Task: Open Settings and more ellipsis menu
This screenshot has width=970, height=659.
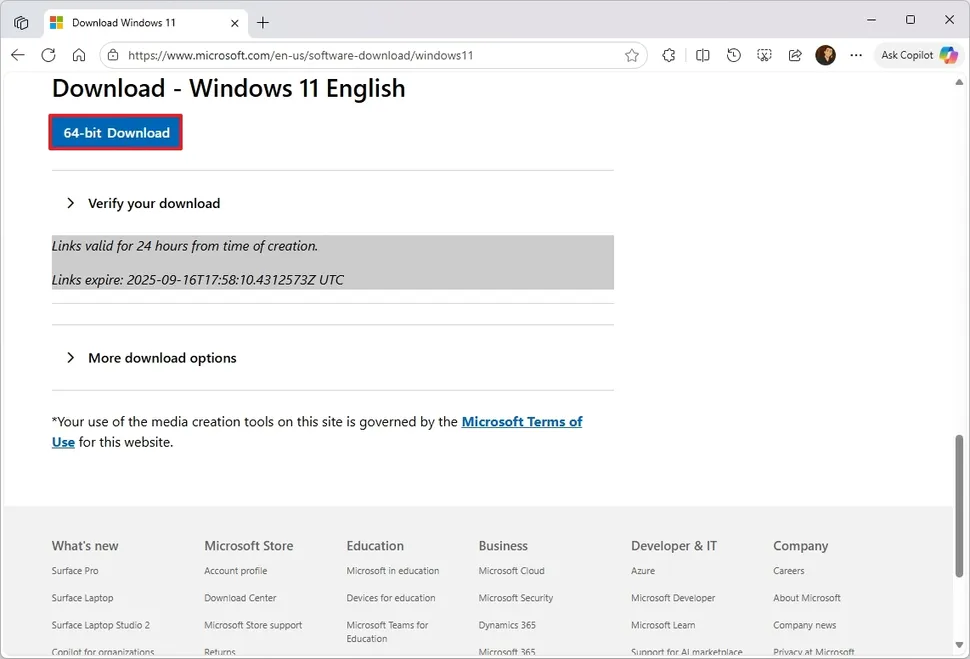Action: 856,56
